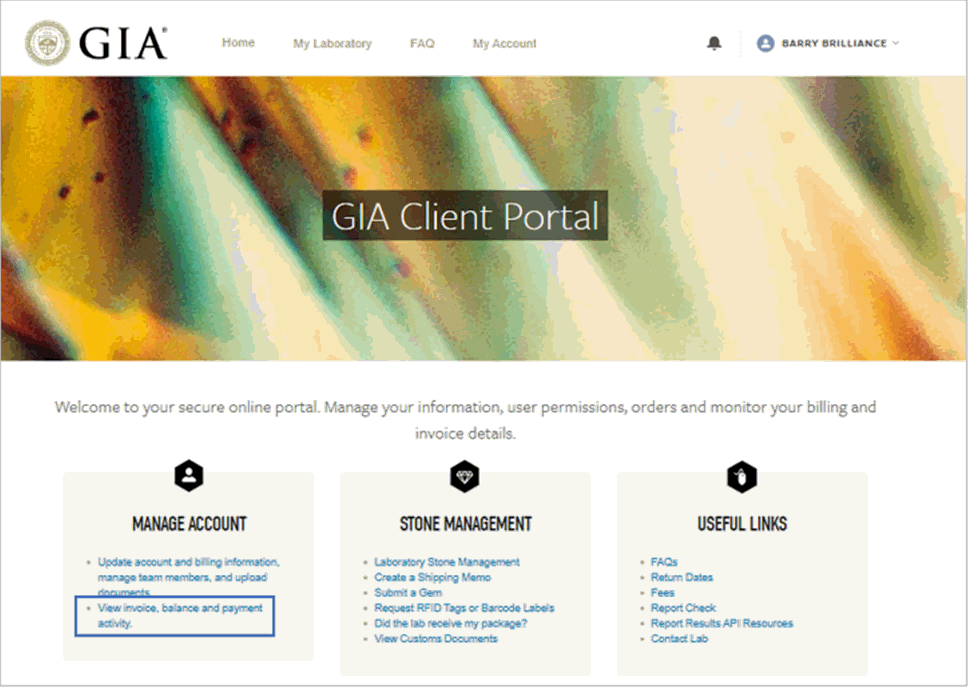Open the Return Dates link
The image size is (969, 687).
tap(681, 577)
